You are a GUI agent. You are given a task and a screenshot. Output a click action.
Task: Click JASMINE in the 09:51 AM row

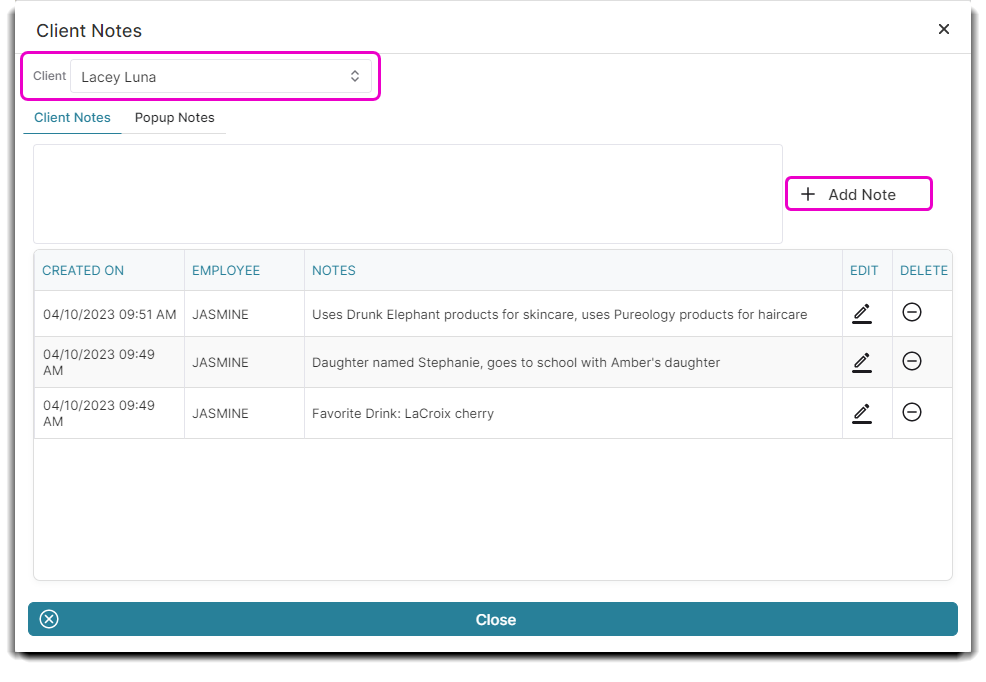pos(220,314)
